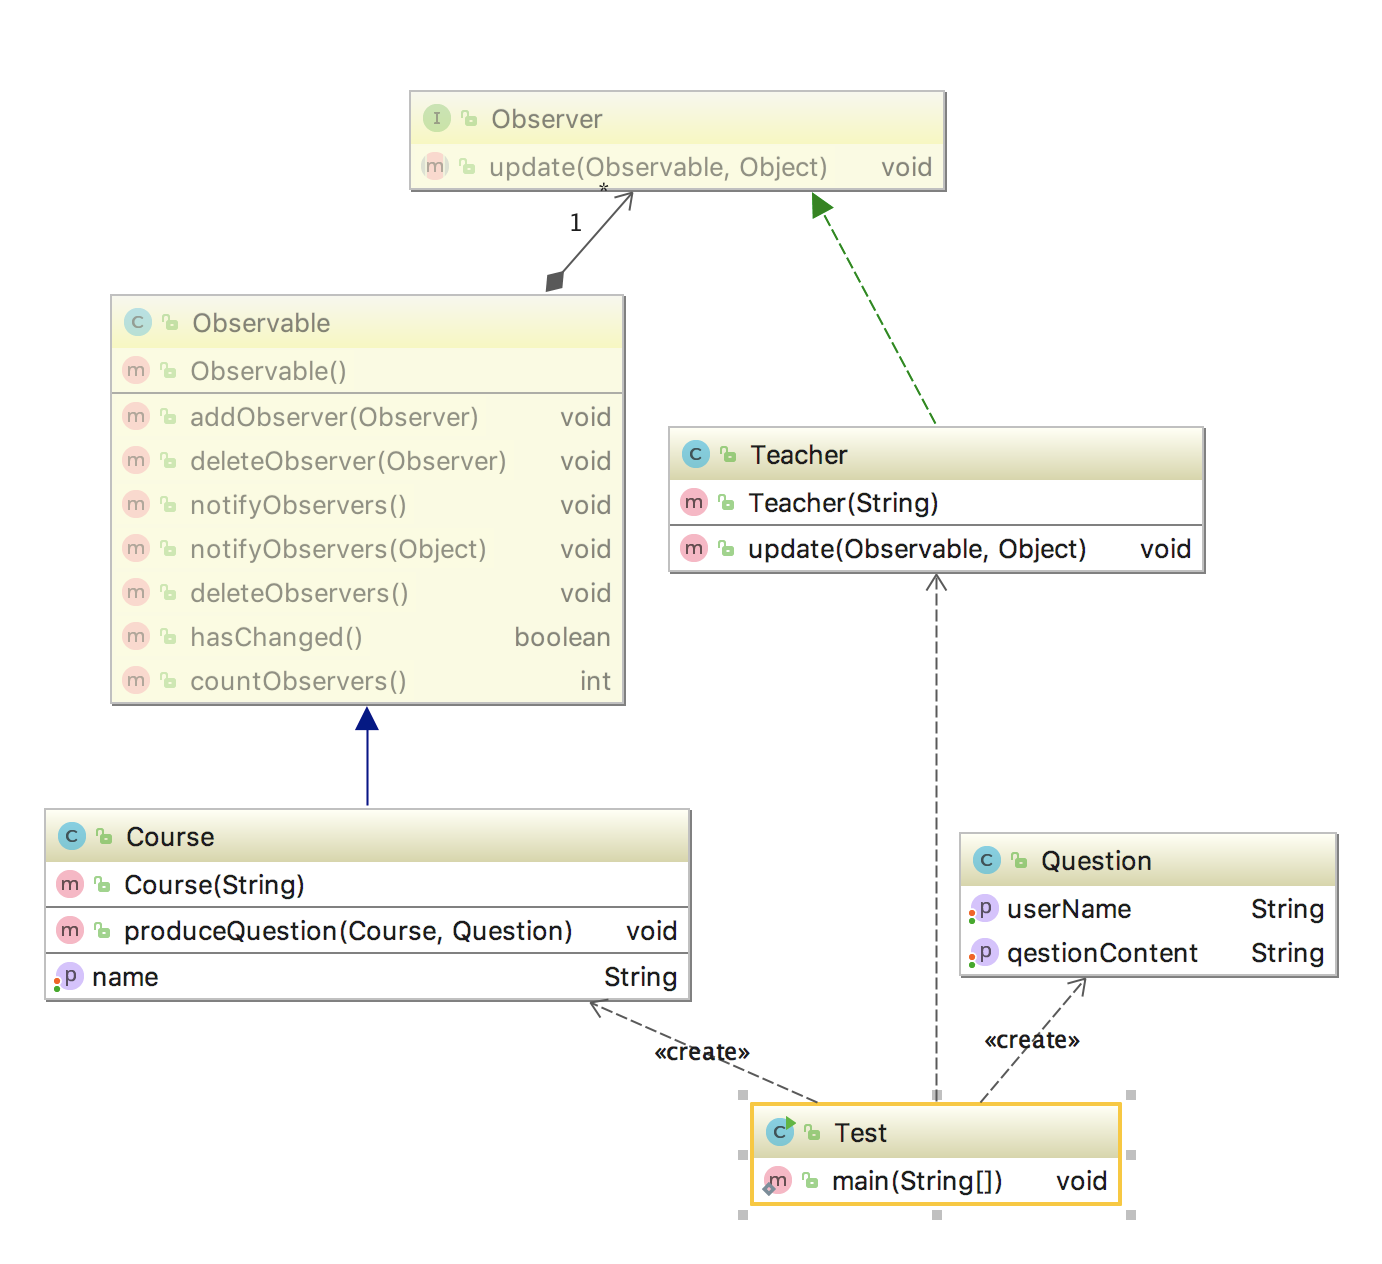Click the Teacher(String) constructor text

[843, 503]
